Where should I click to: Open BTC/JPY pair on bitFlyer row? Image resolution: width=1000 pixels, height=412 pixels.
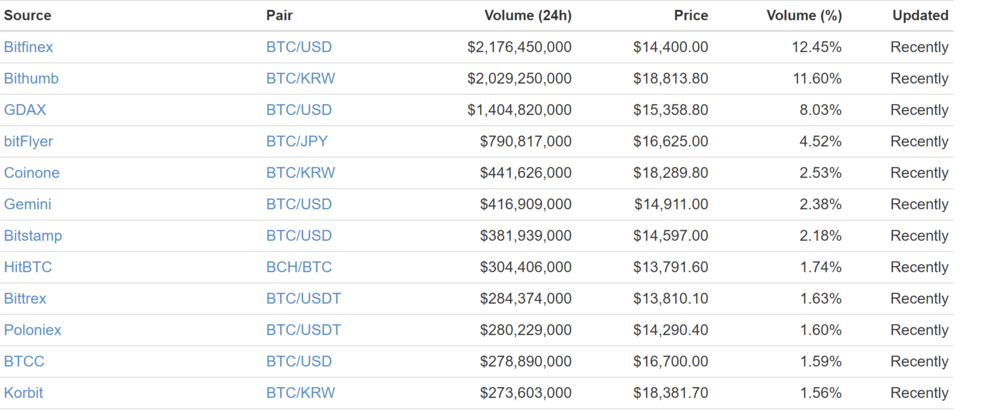(x=297, y=142)
